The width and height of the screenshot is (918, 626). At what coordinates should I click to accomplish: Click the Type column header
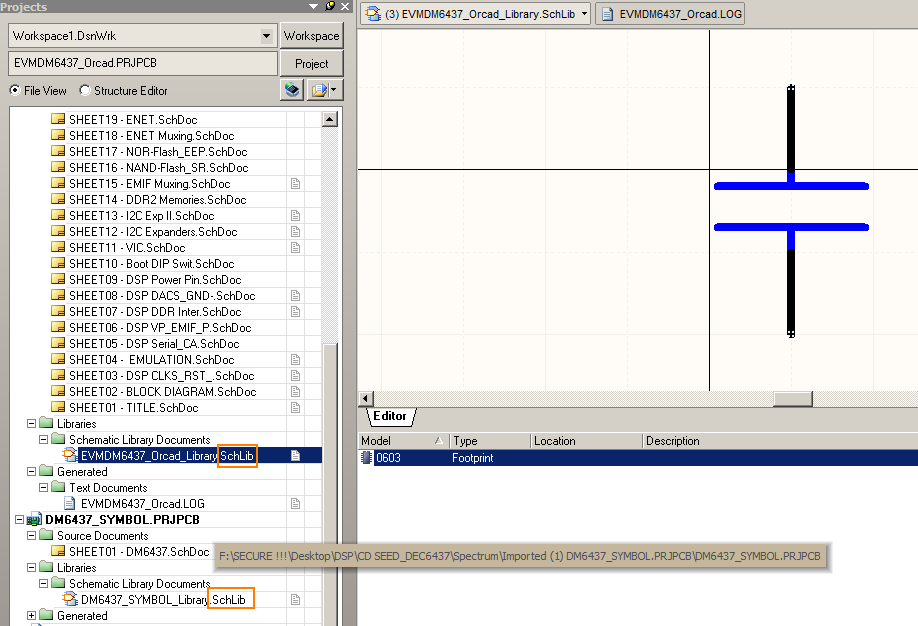coord(490,441)
